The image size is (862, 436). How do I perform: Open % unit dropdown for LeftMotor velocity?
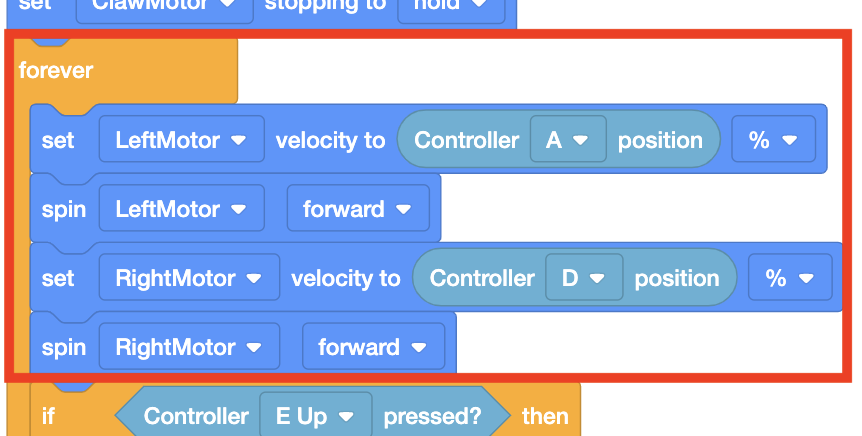(773, 140)
